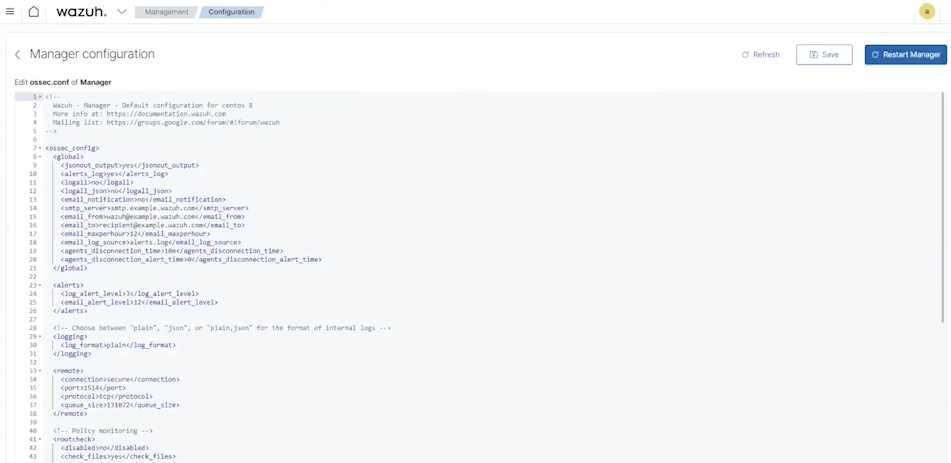
Task: Click the email_from line
Action: [152, 217]
